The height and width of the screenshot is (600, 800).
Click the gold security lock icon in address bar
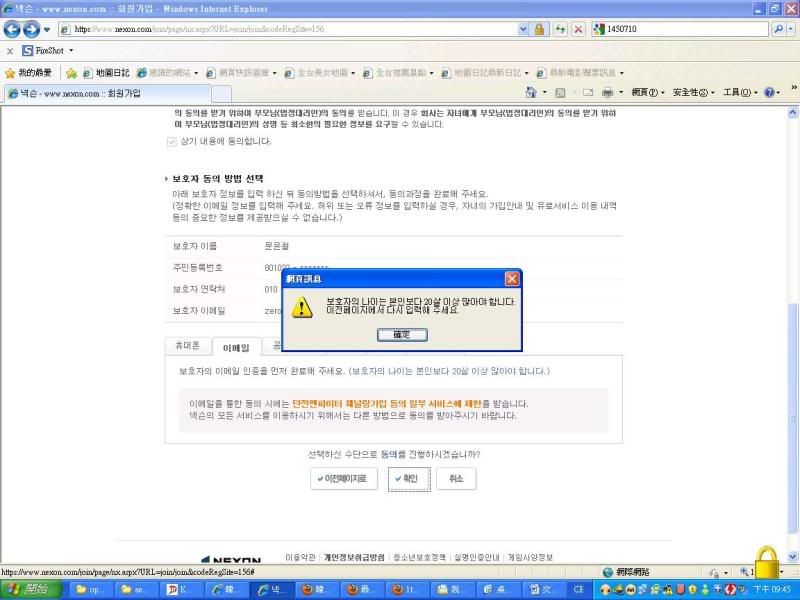pos(539,29)
